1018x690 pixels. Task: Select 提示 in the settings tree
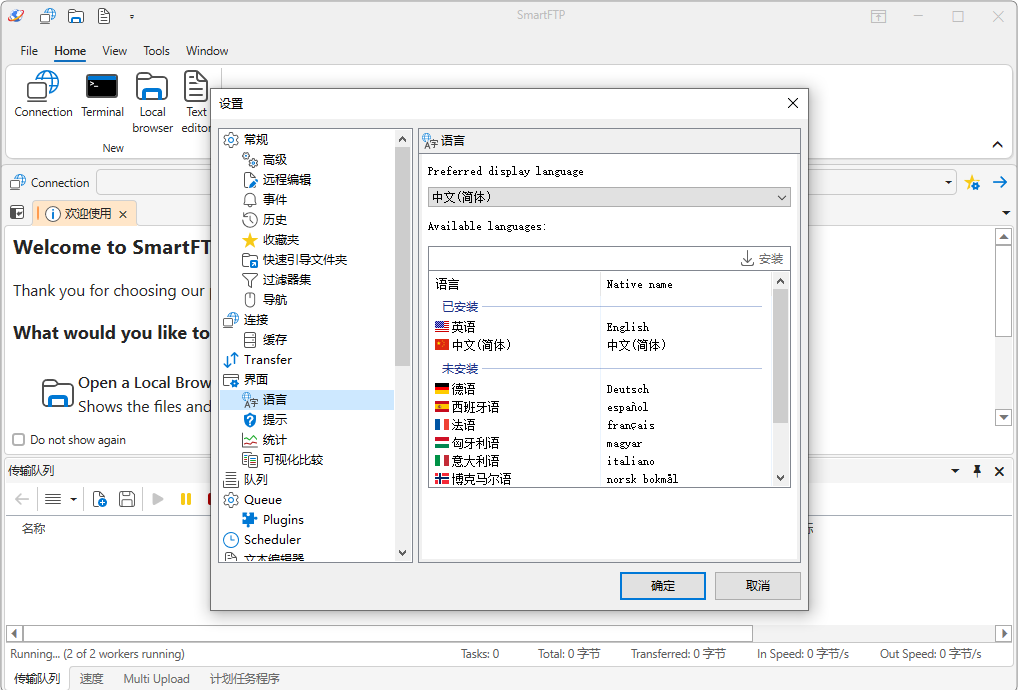pos(275,419)
